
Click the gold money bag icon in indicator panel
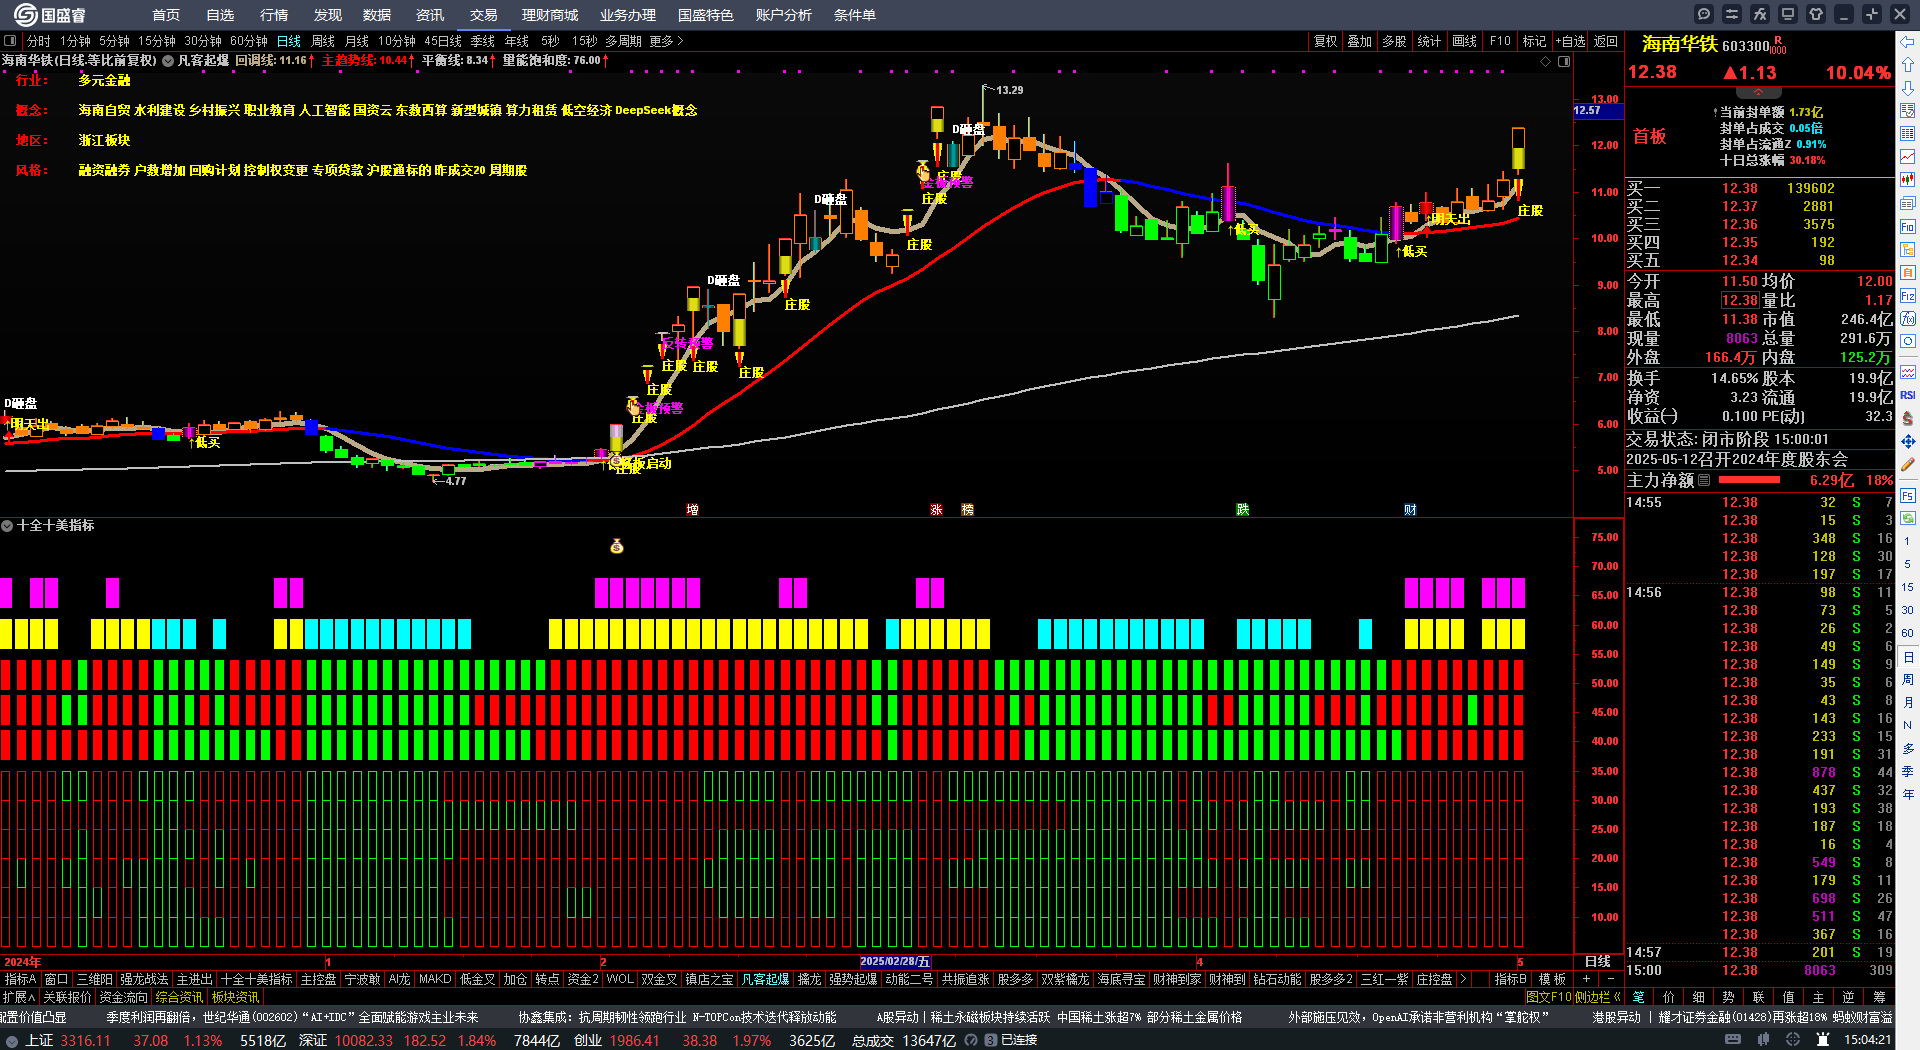click(x=617, y=546)
